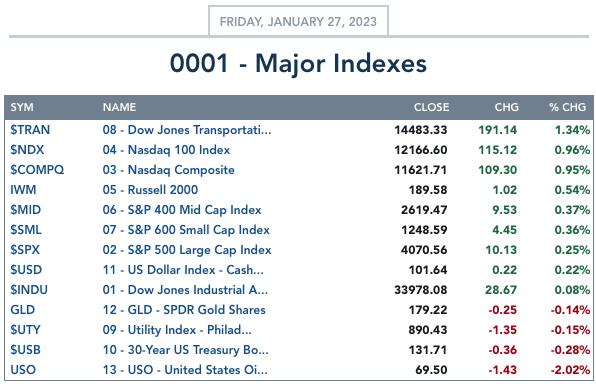Open S&P 400 Mid Cap Index link

pos(182,210)
